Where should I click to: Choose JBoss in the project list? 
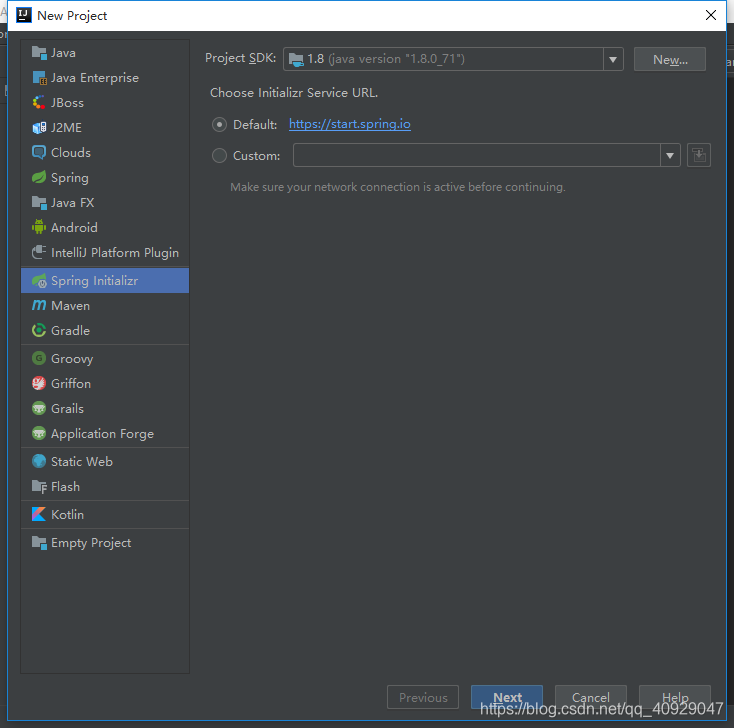[67, 103]
